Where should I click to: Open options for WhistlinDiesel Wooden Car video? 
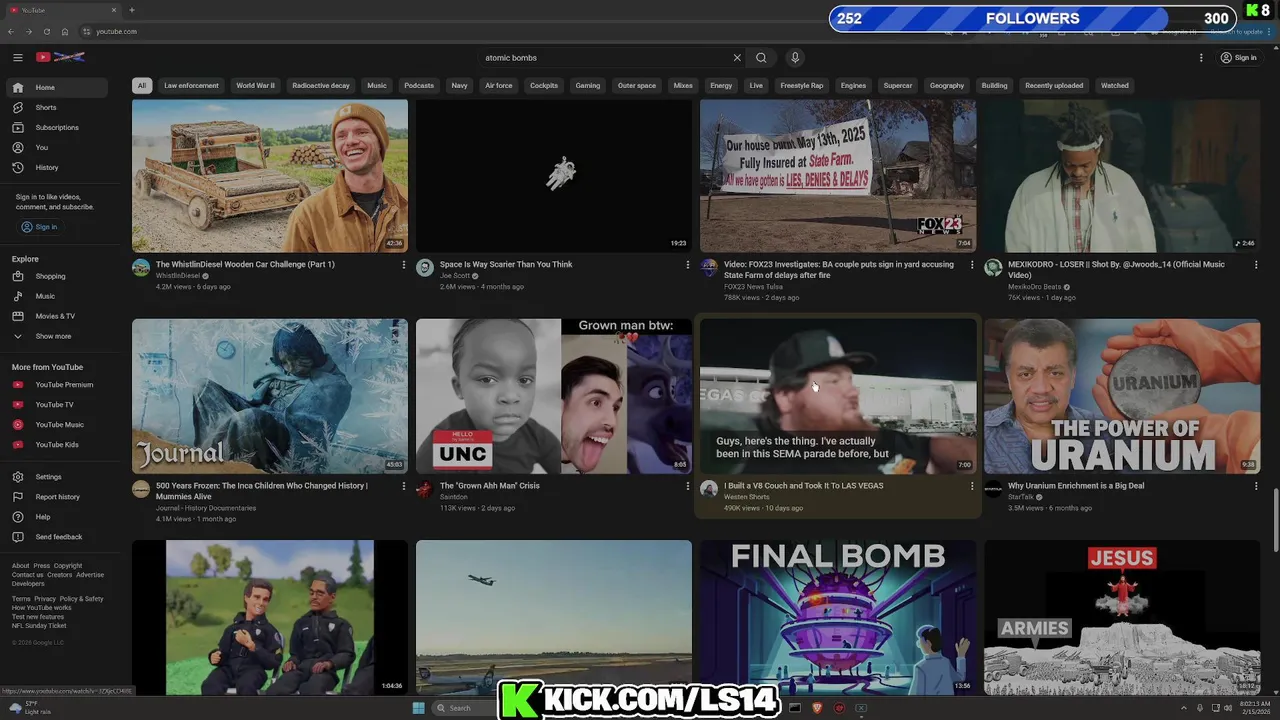pos(404,265)
